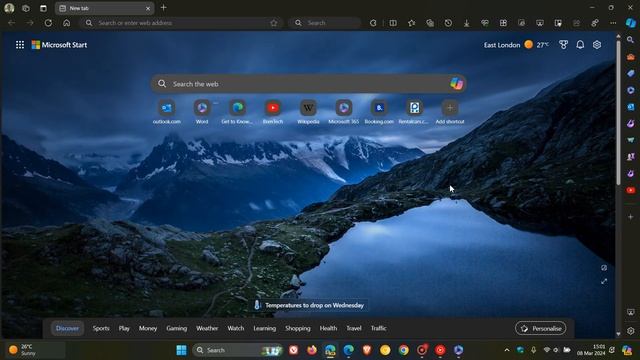Open the Windows Start menu
This screenshot has height=360, width=640.
(x=181, y=350)
